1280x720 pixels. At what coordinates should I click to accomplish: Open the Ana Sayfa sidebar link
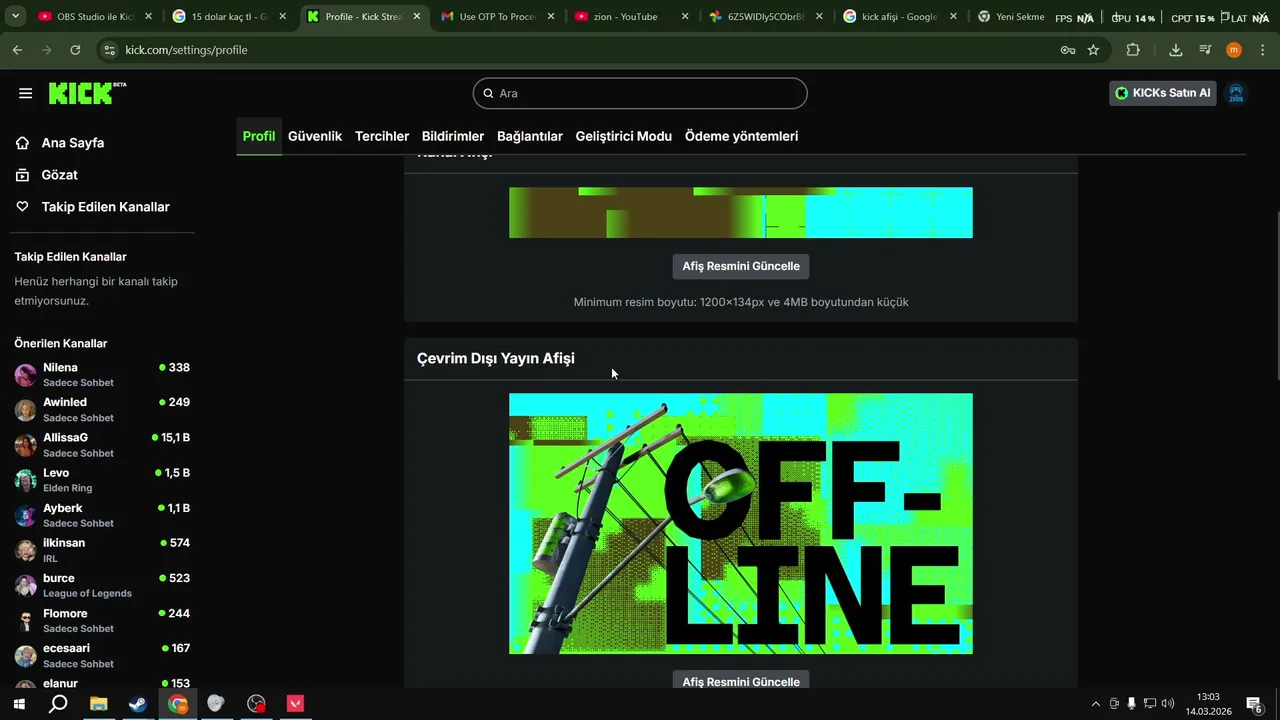72,143
